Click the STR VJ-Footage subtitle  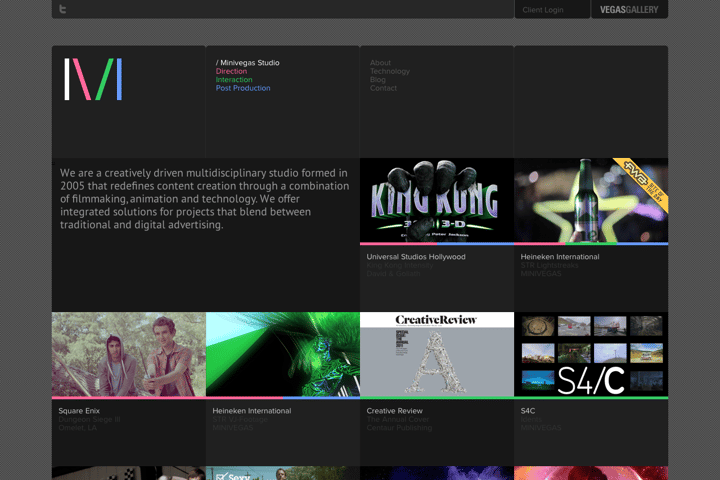click(x=240, y=419)
